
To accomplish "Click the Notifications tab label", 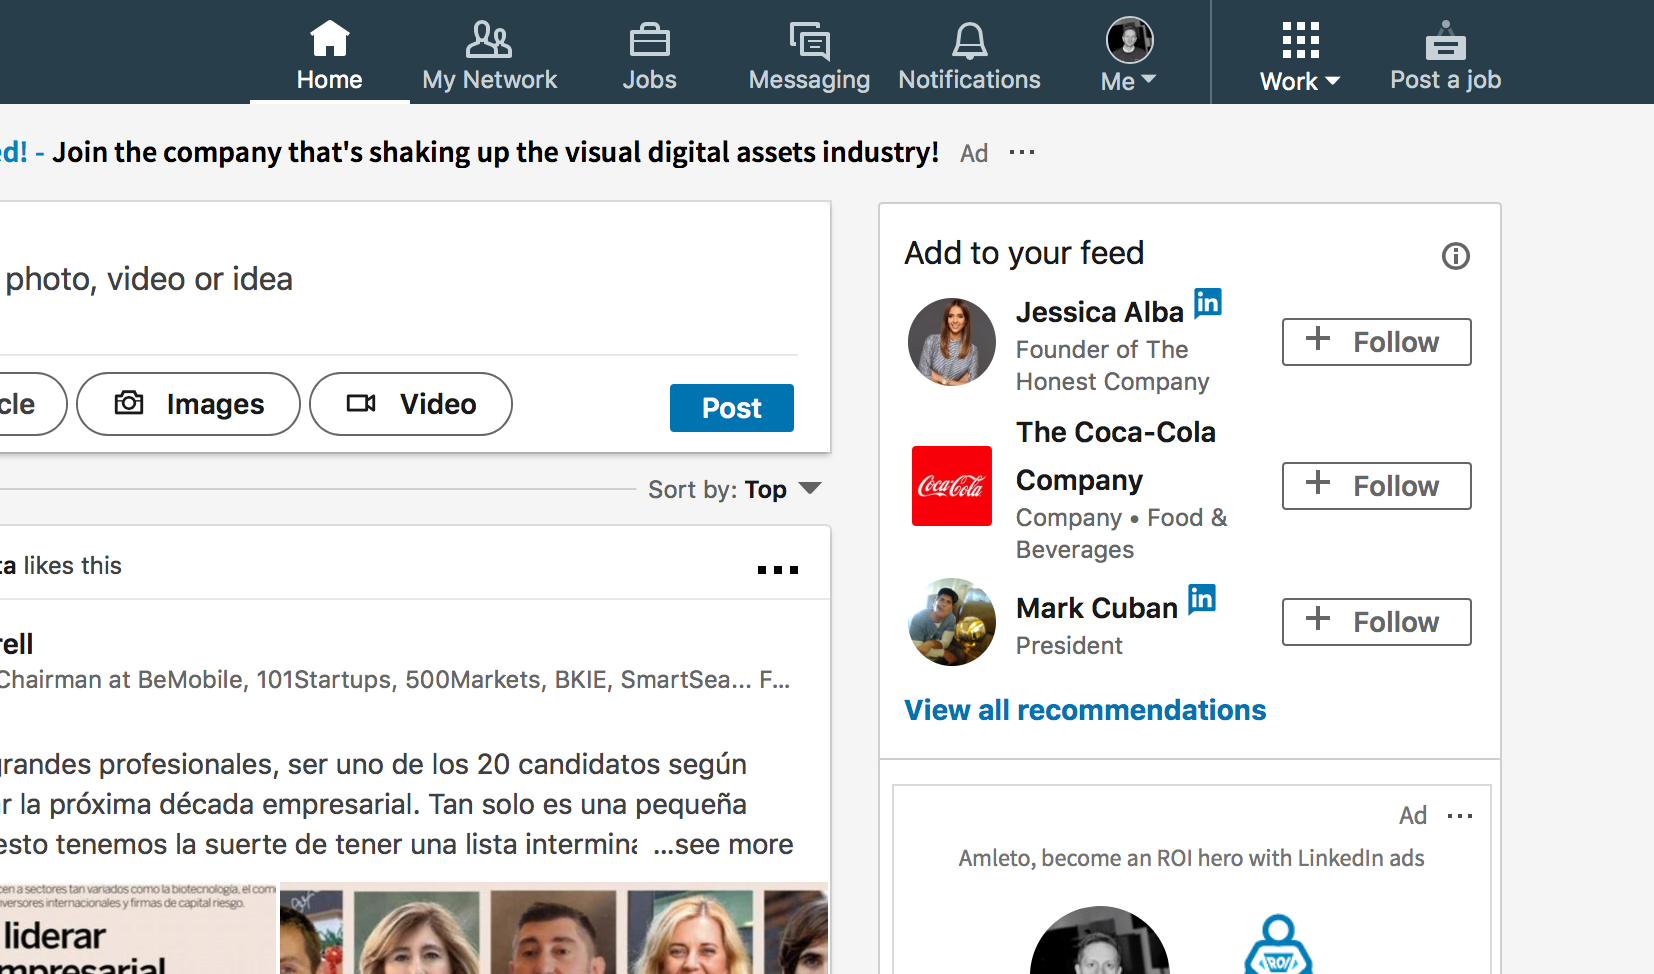I will (970, 80).
